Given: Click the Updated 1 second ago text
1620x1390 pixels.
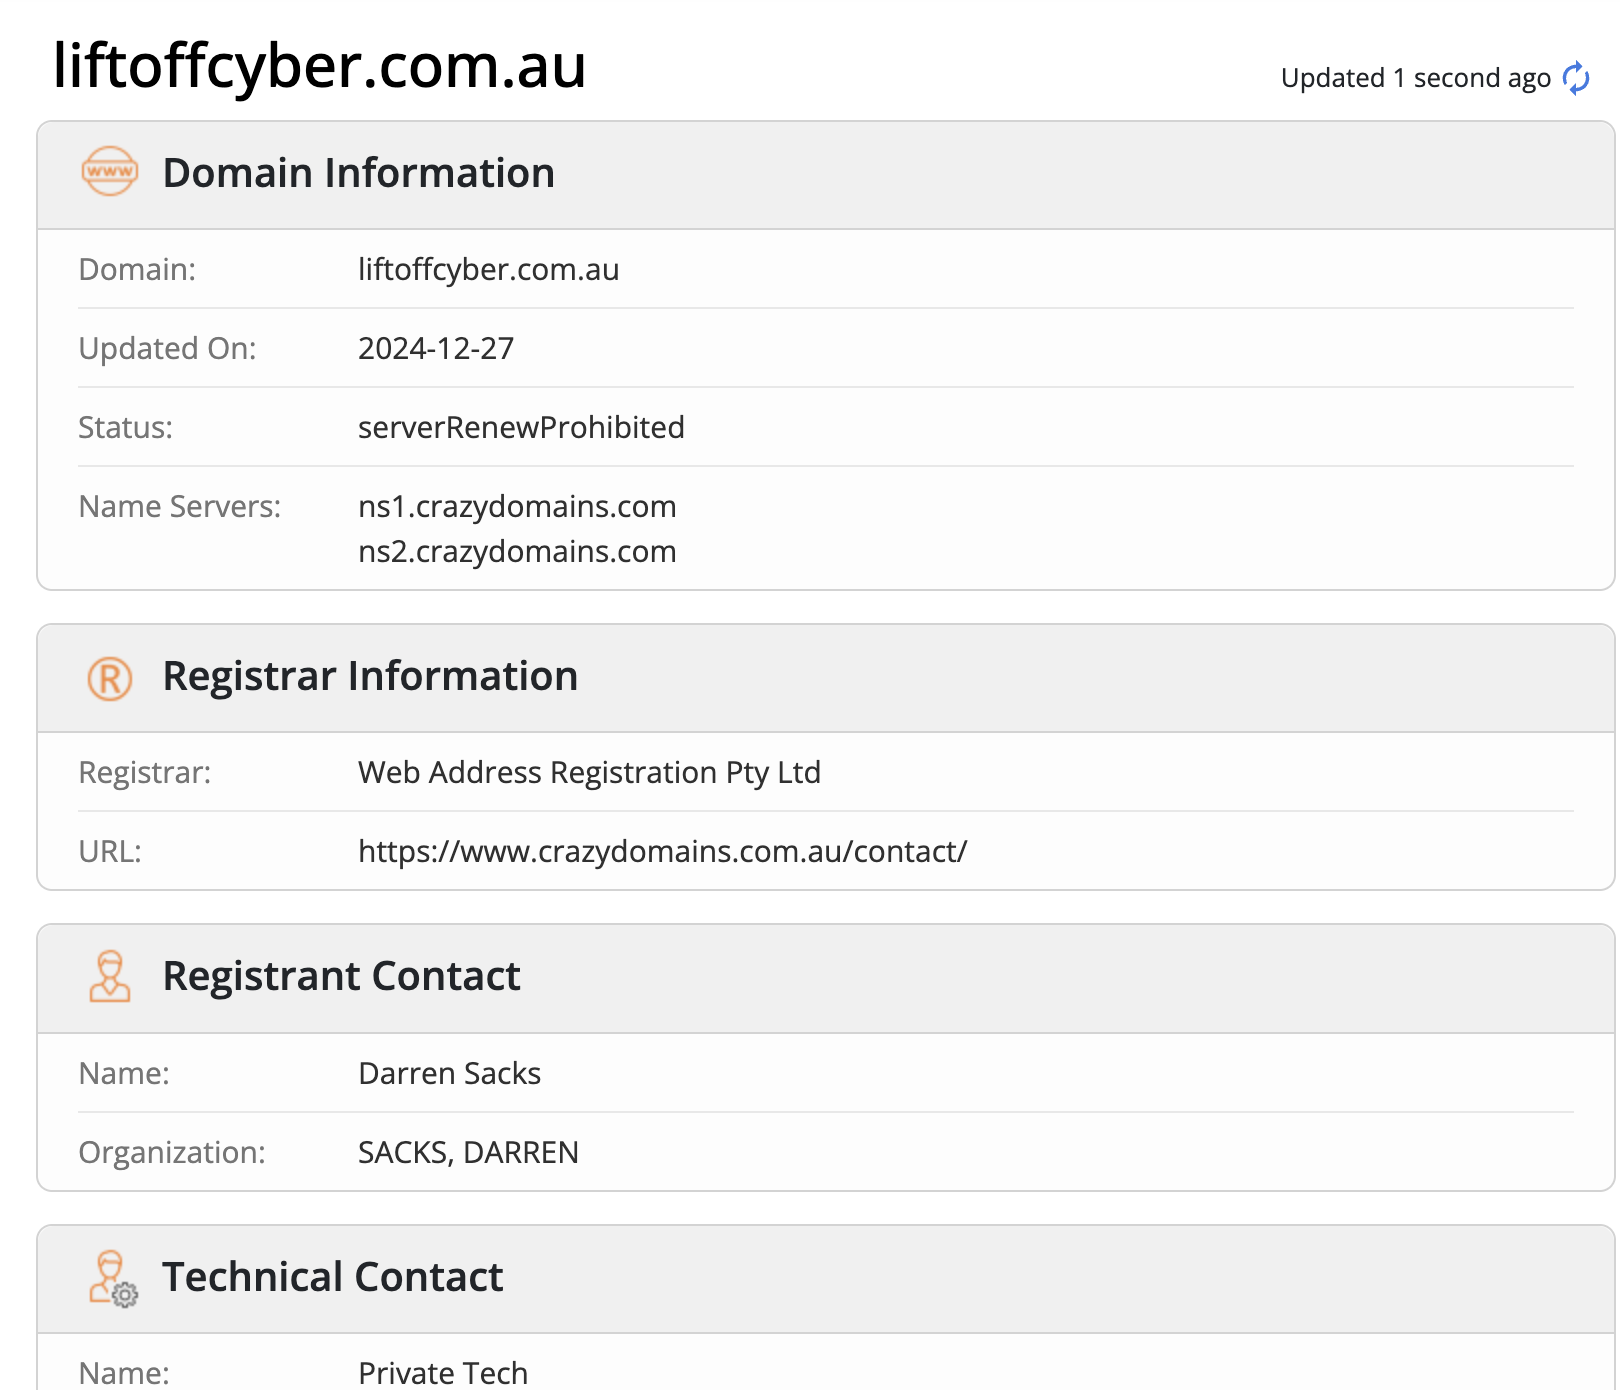Looking at the screenshot, I should 1415,78.
